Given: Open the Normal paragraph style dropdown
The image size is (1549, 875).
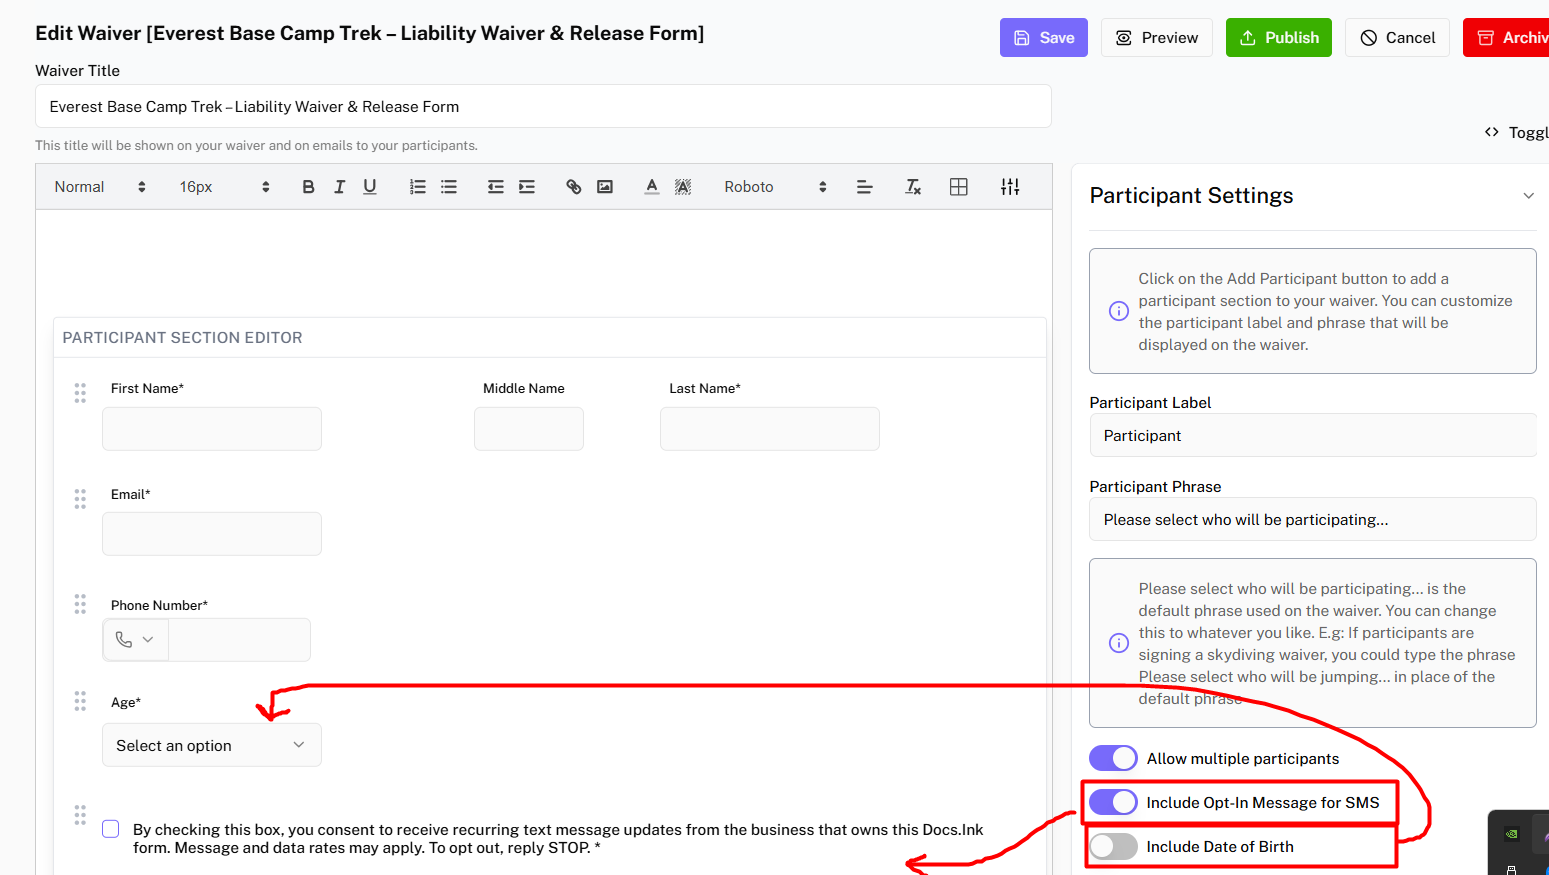Looking at the screenshot, I should coord(99,187).
